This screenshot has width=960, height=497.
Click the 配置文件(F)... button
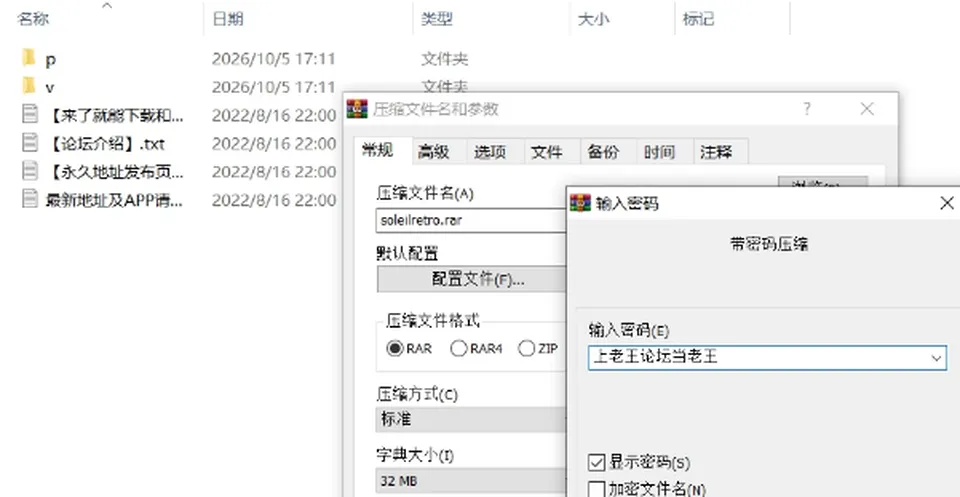pyautogui.click(x=471, y=279)
